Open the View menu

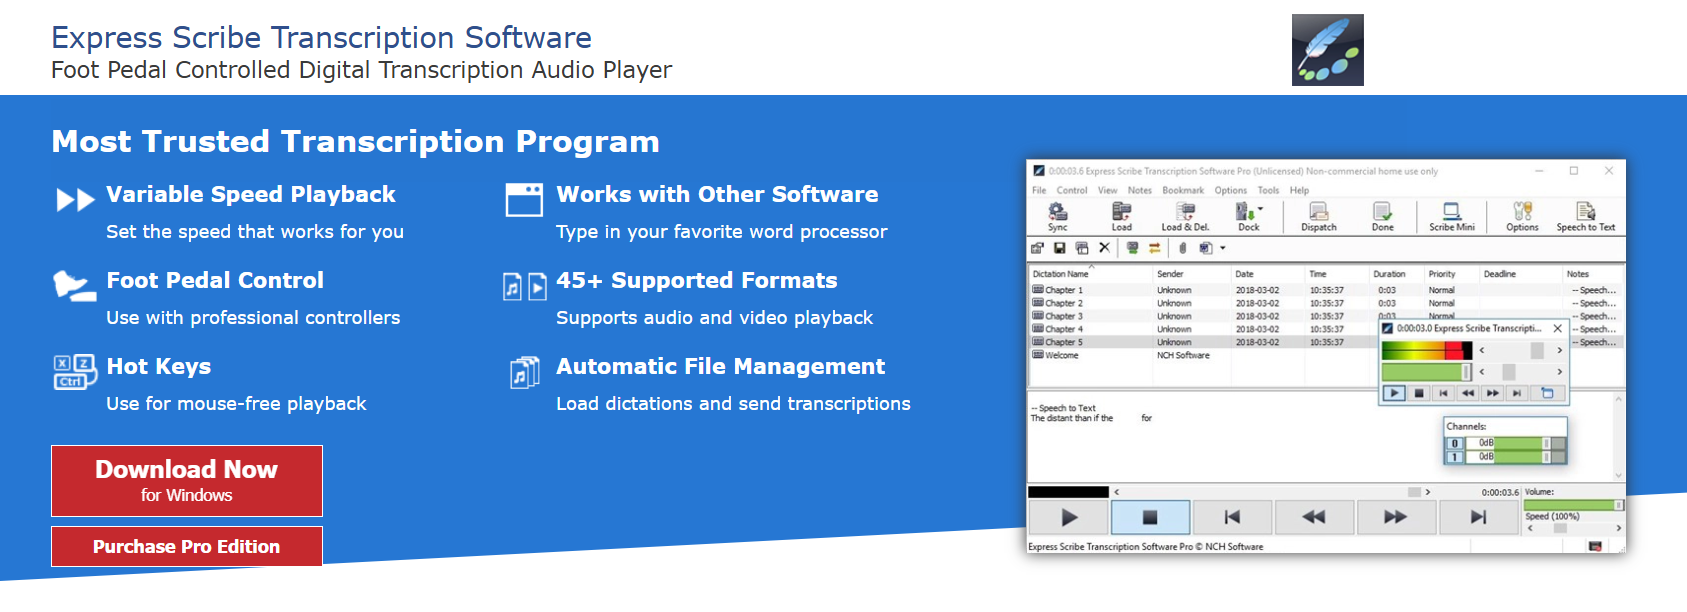[1107, 190]
